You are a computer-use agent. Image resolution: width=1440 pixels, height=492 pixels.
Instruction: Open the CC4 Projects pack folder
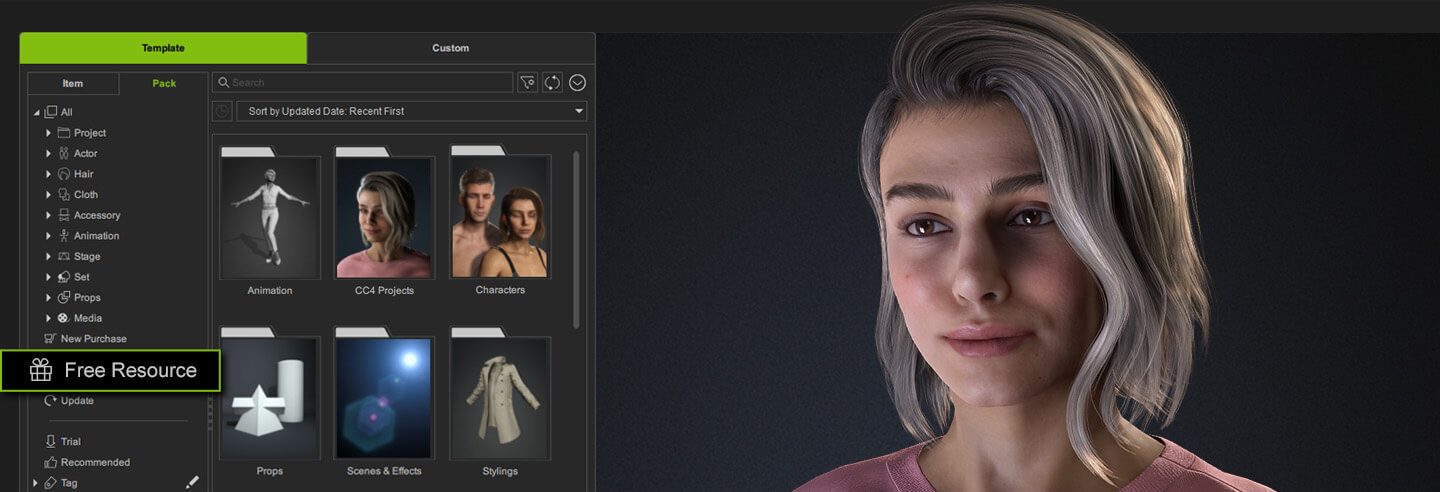384,220
